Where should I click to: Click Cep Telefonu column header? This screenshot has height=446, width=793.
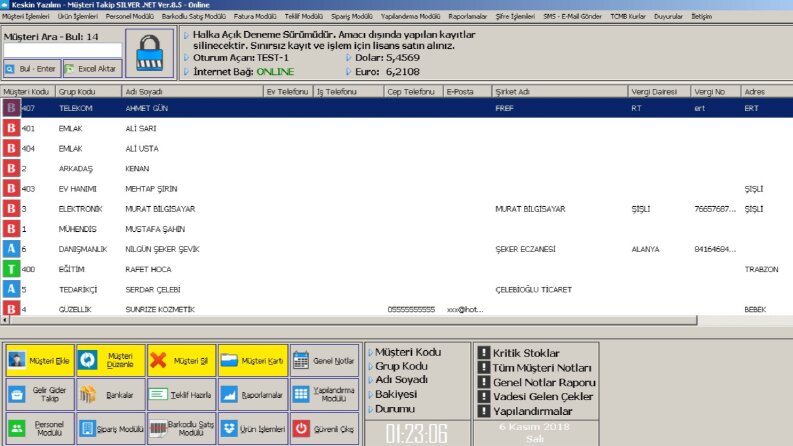413,92
